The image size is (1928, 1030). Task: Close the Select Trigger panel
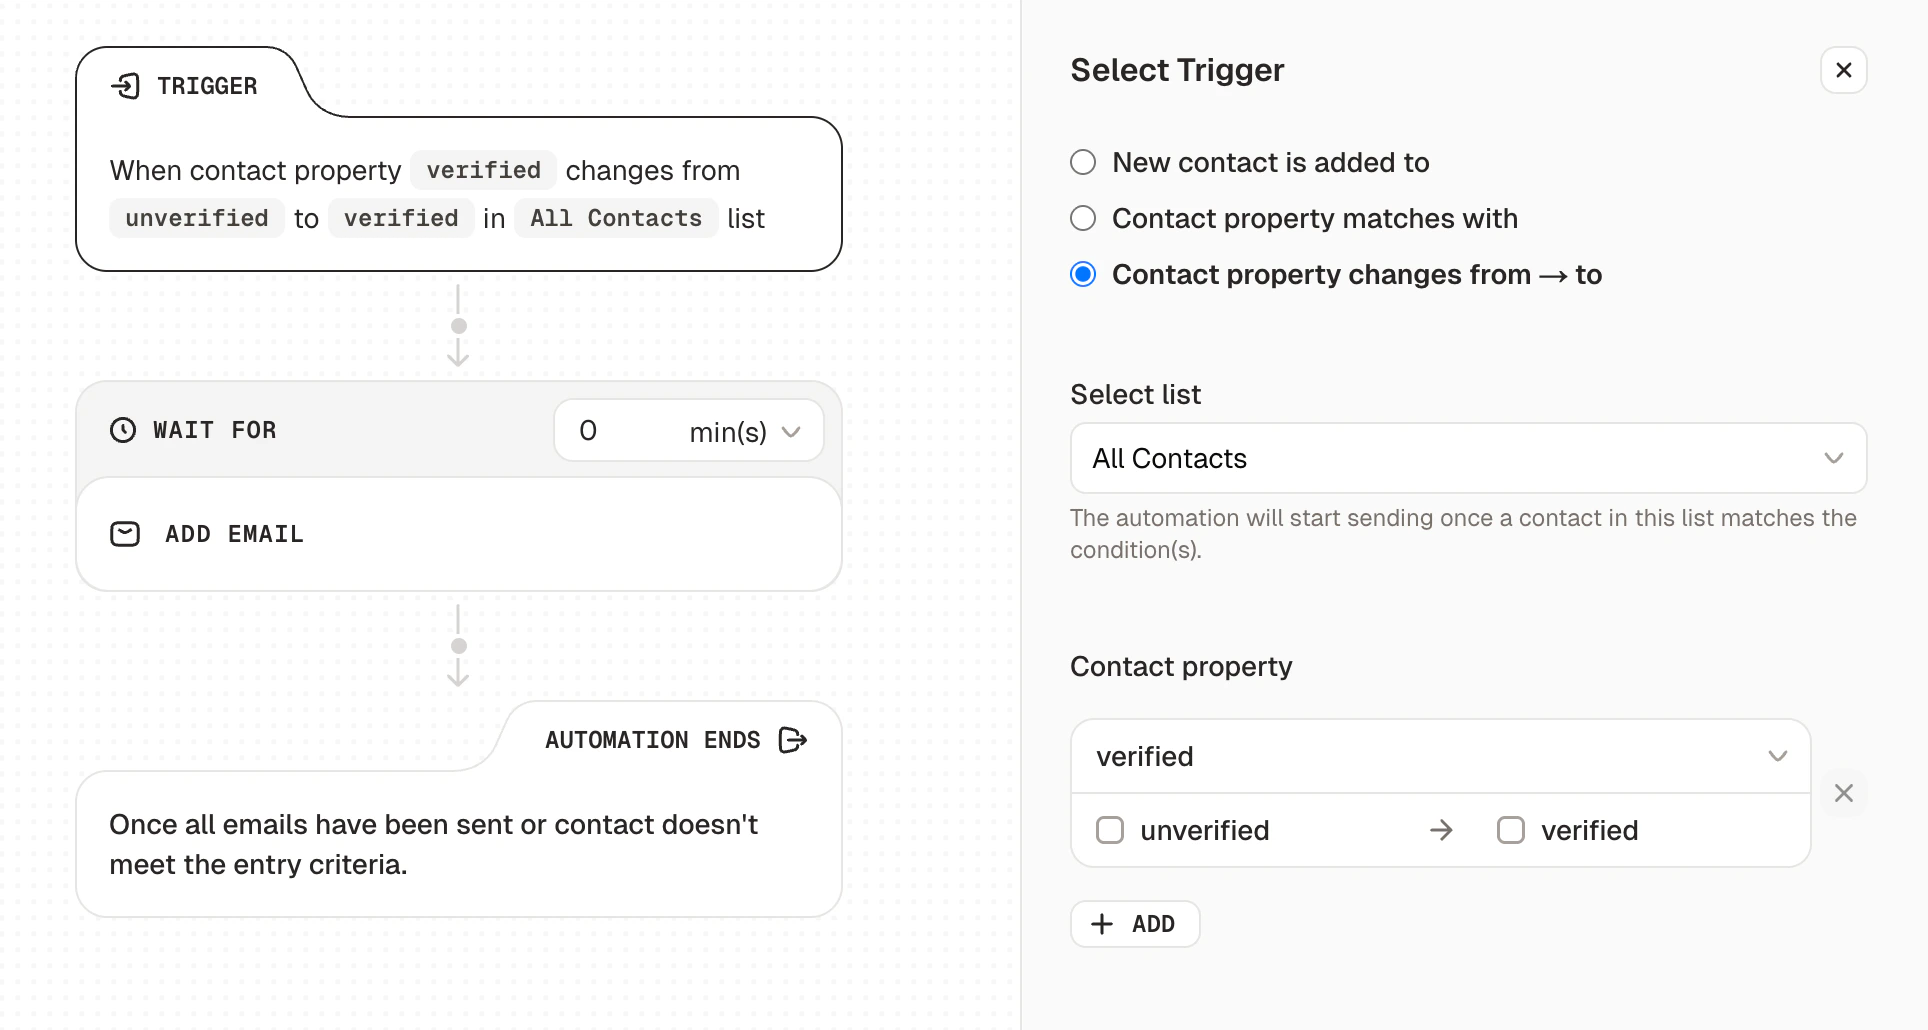[x=1845, y=70]
